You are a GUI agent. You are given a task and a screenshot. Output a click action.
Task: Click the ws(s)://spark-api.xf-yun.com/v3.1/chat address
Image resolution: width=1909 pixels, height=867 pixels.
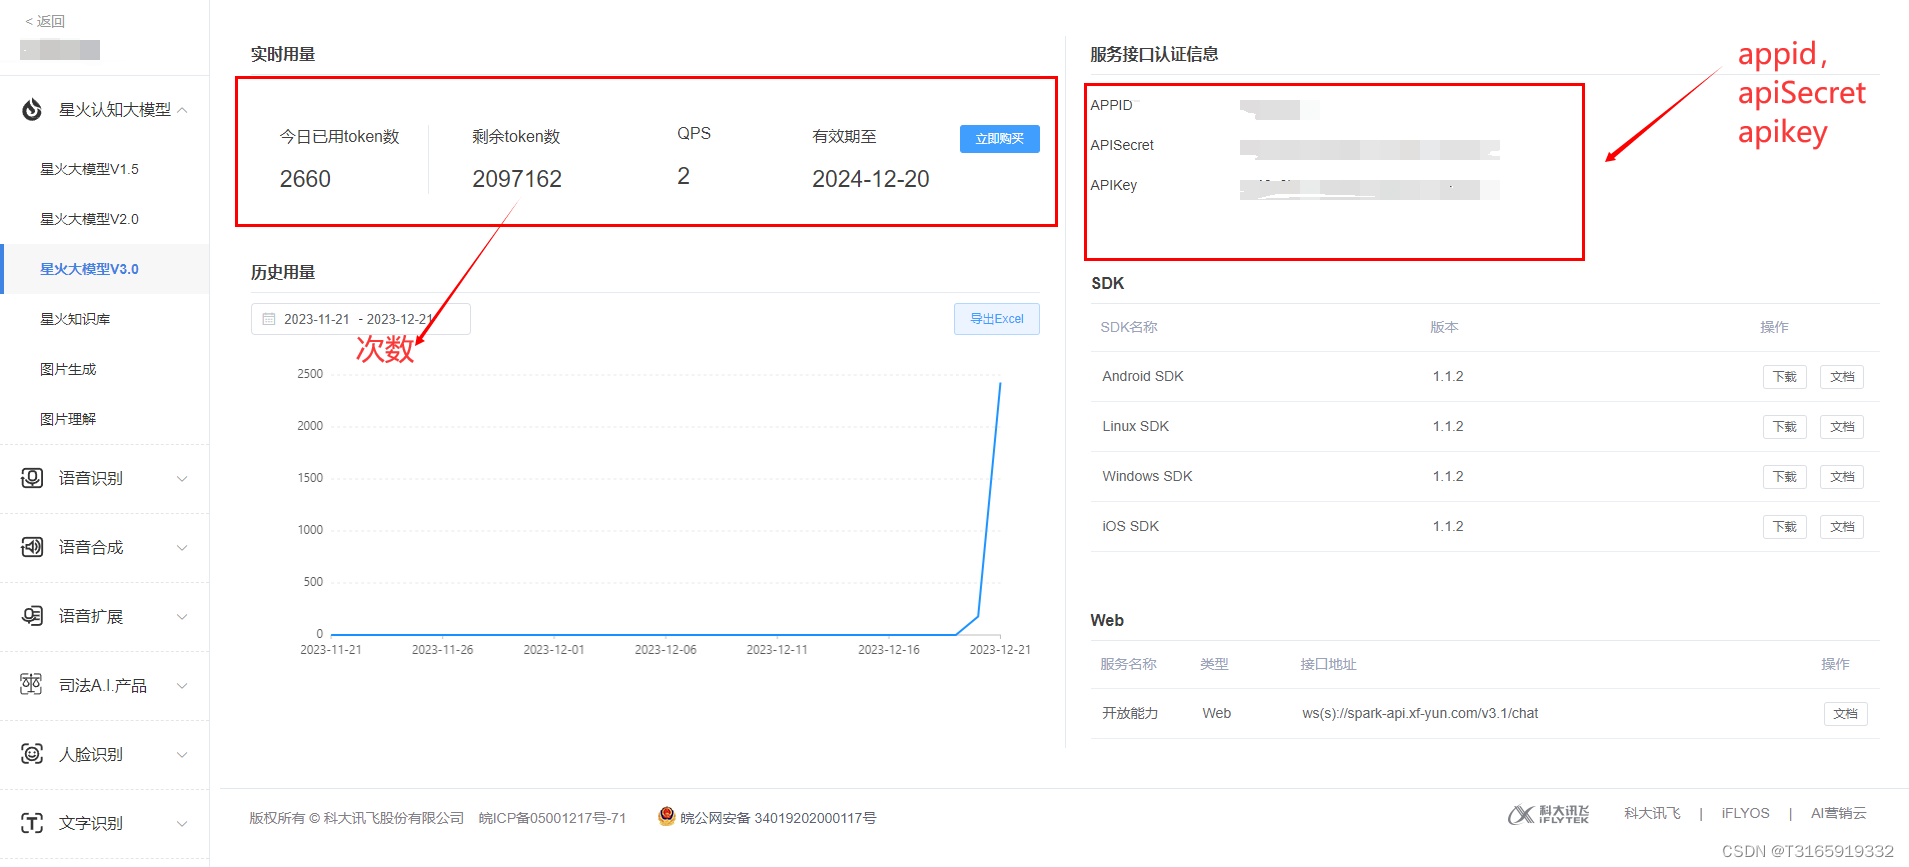pyautogui.click(x=1419, y=713)
